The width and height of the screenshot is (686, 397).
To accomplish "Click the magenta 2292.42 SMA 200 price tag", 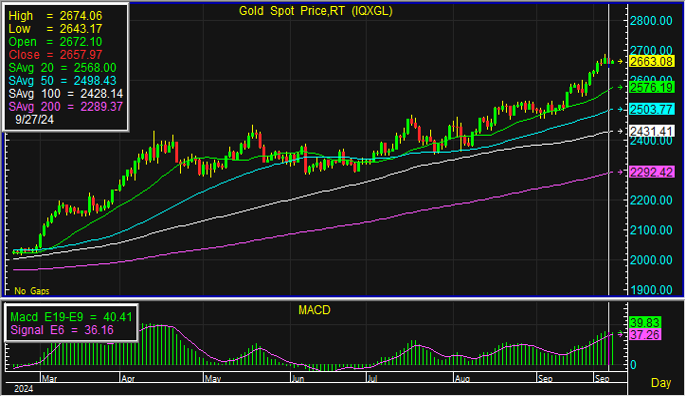I will click(651, 172).
